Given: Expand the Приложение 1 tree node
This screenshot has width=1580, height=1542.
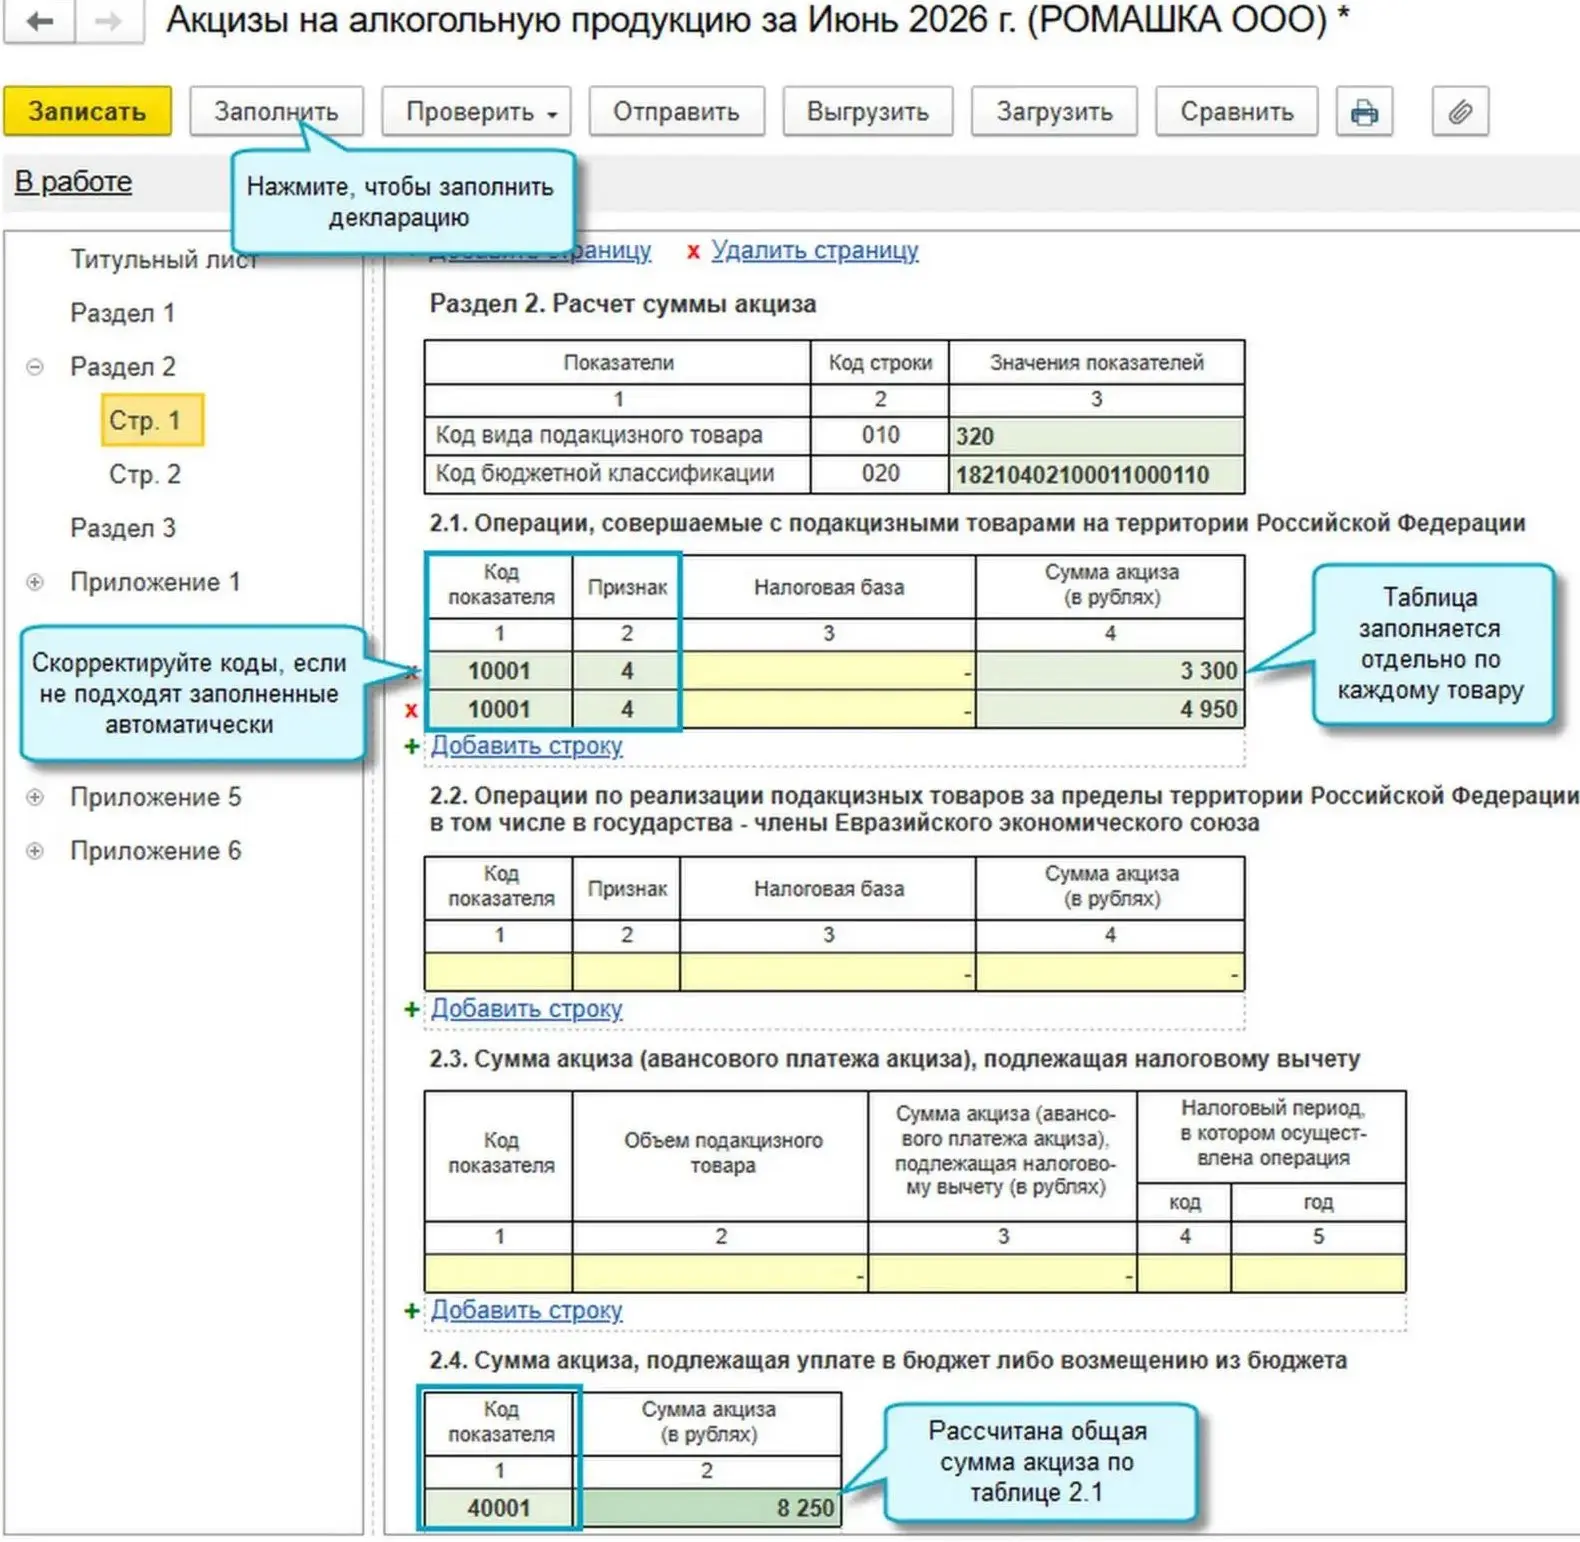Looking at the screenshot, I should (35, 582).
